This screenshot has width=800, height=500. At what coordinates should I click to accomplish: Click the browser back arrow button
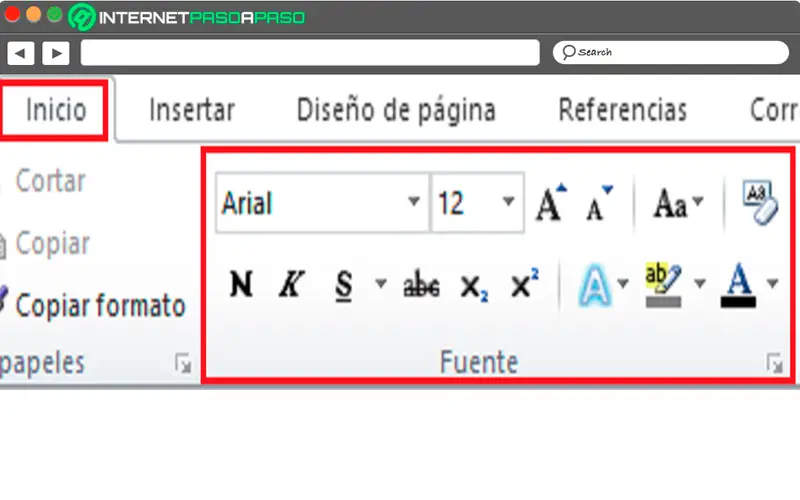click(21, 53)
